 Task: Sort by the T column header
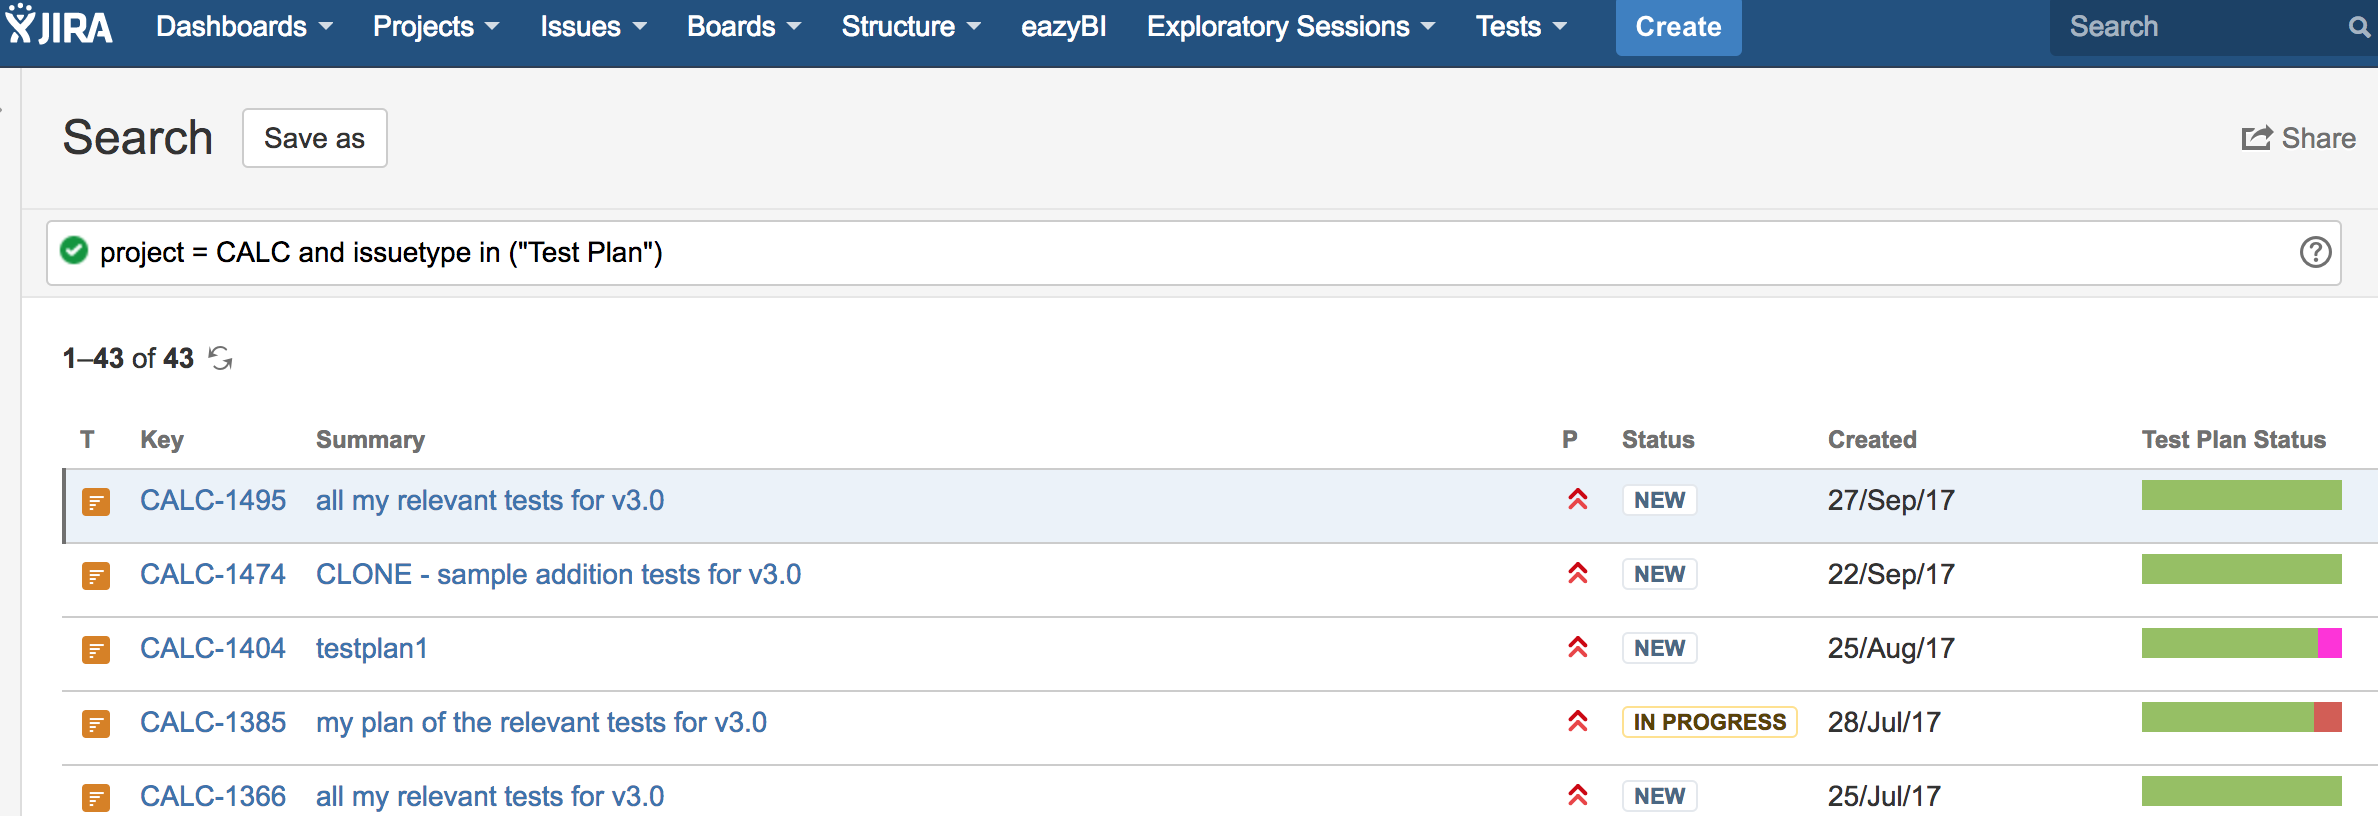pyautogui.click(x=87, y=440)
